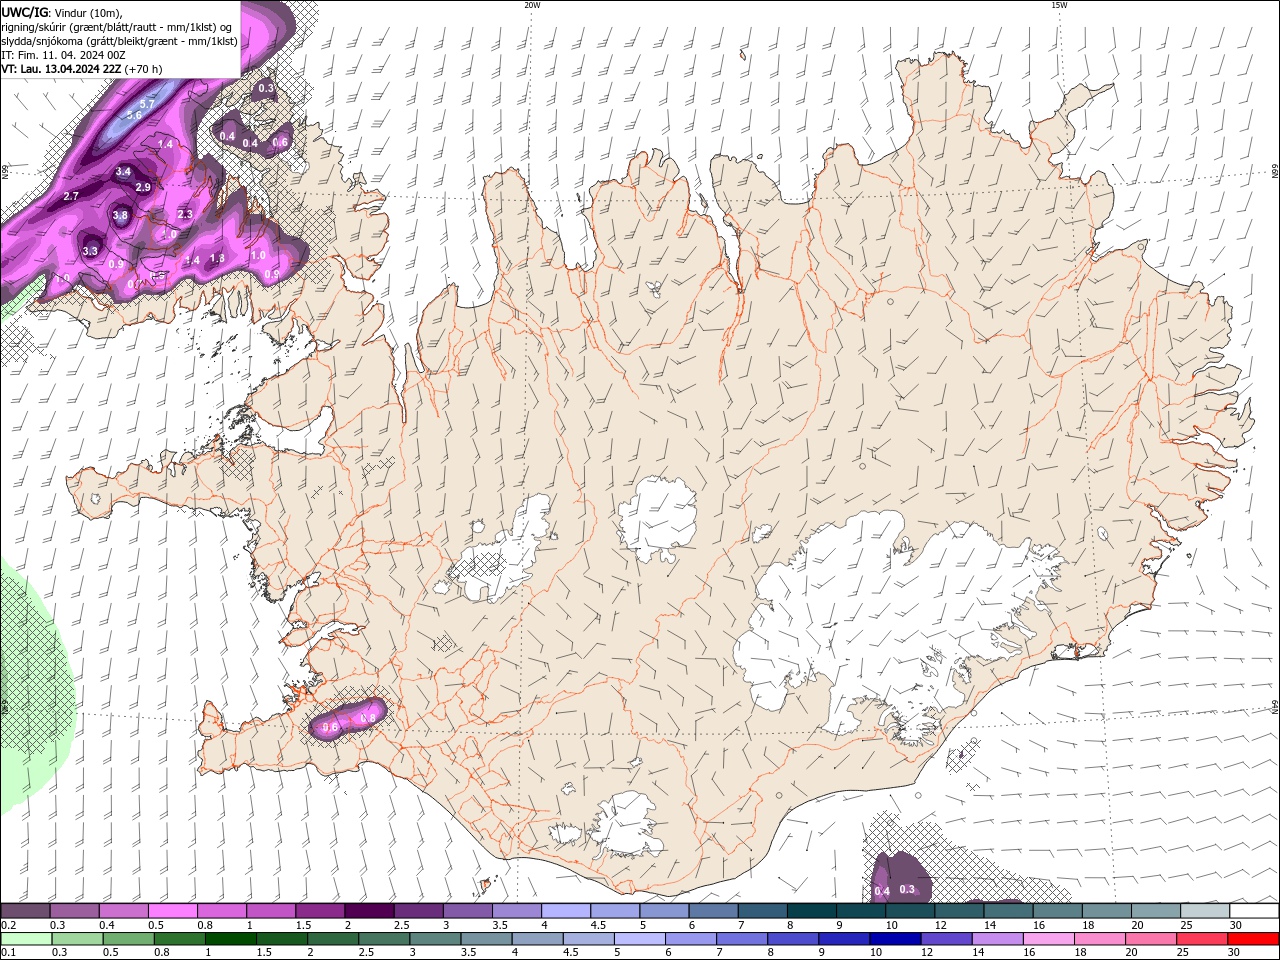Screen dimensions: 1280x960
Task: Click the palest green 0.1 swatch in rain legend
Action: [x=27, y=939]
